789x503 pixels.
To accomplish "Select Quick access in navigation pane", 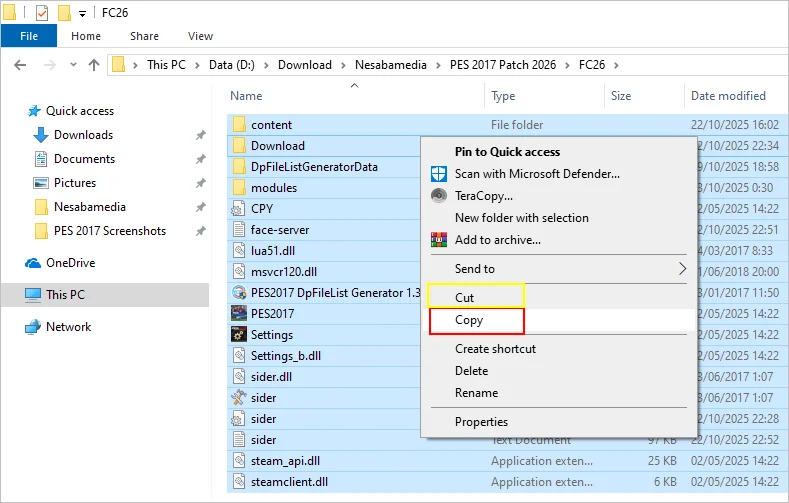I will click(80, 111).
